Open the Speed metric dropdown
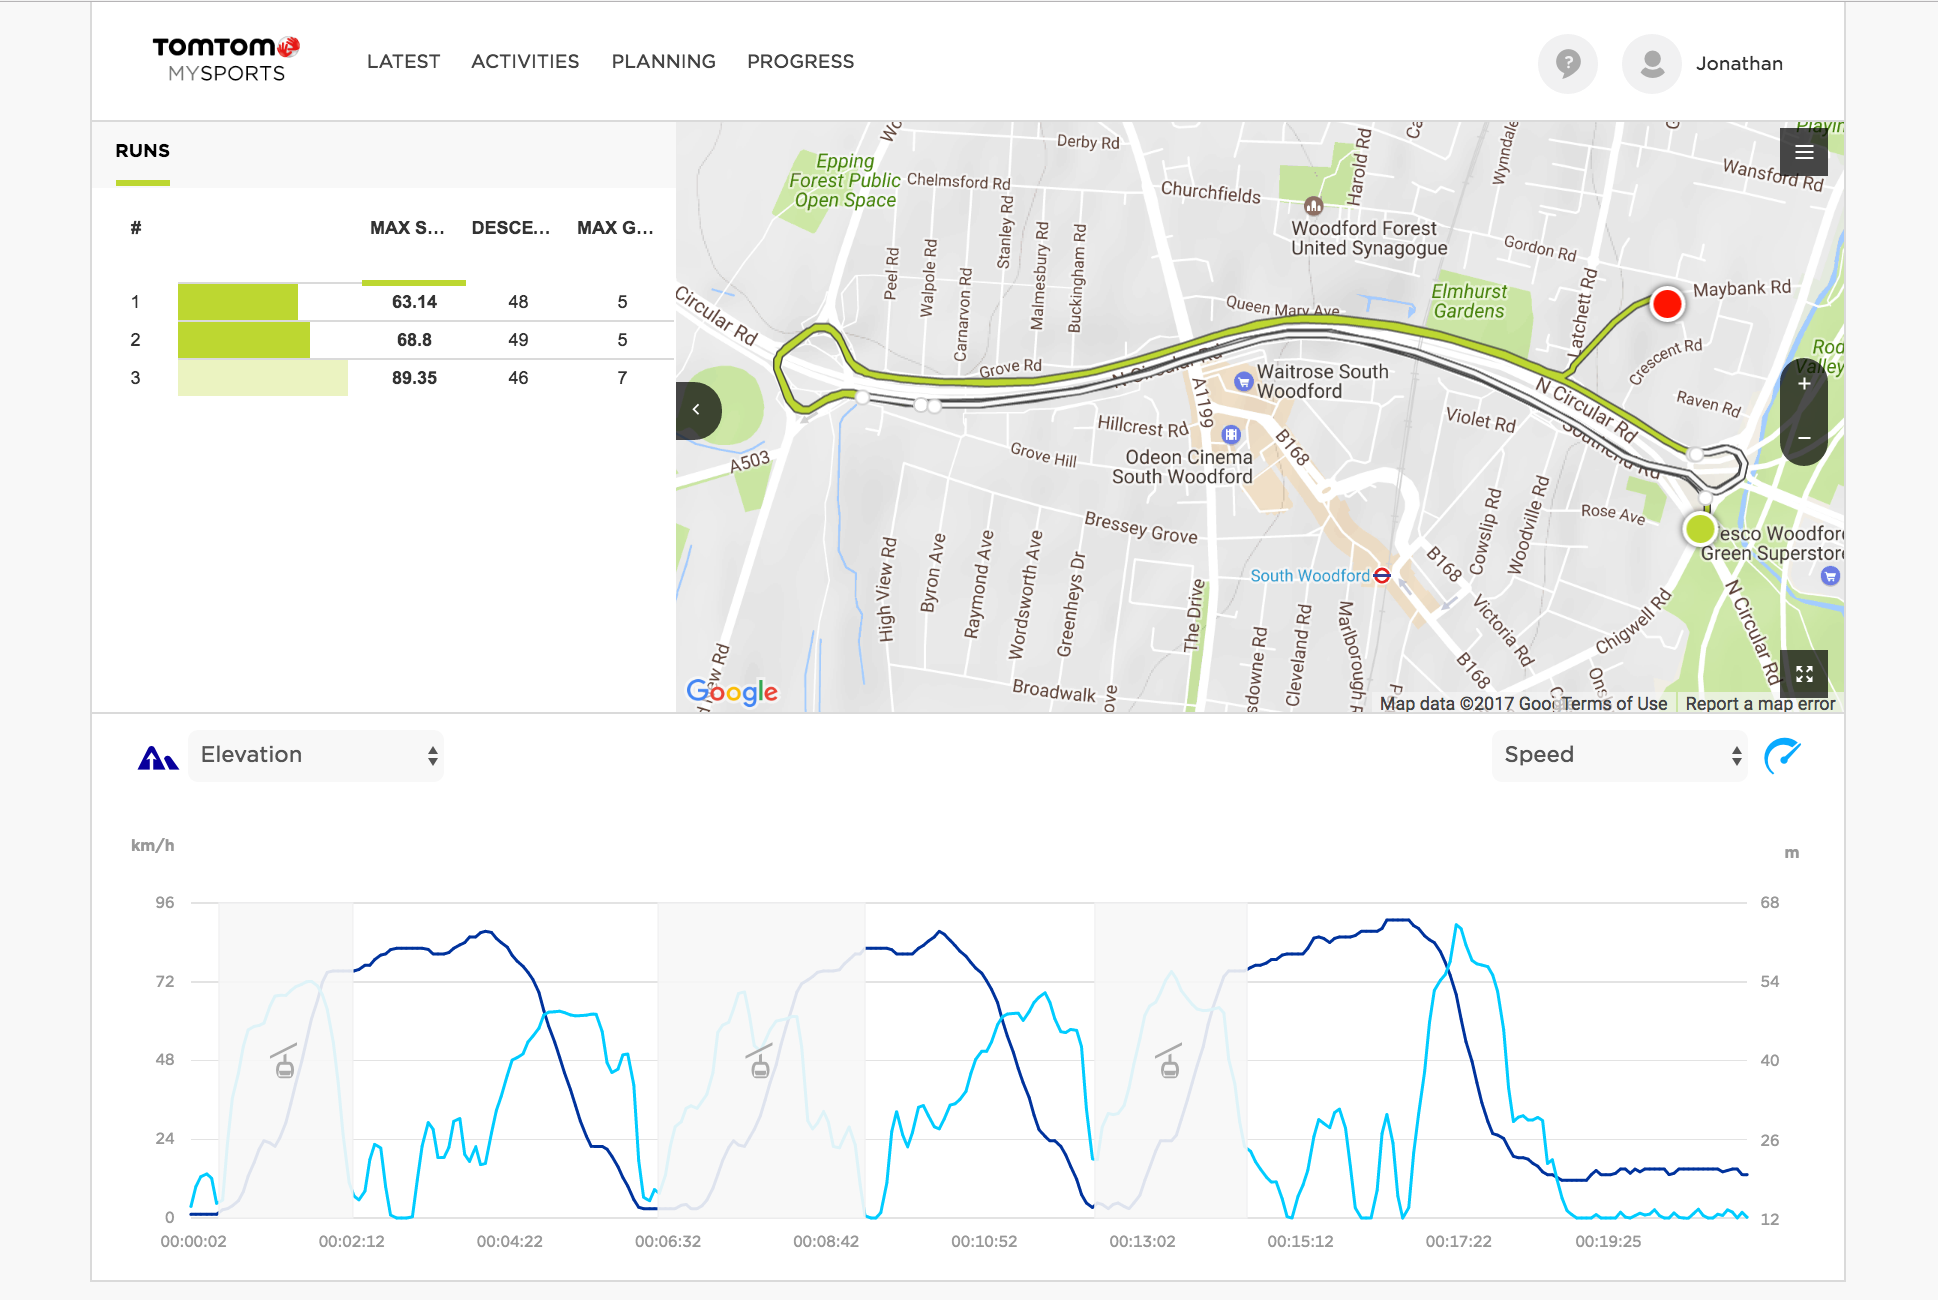This screenshot has width=1938, height=1300. pyautogui.click(x=1620, y=755)
